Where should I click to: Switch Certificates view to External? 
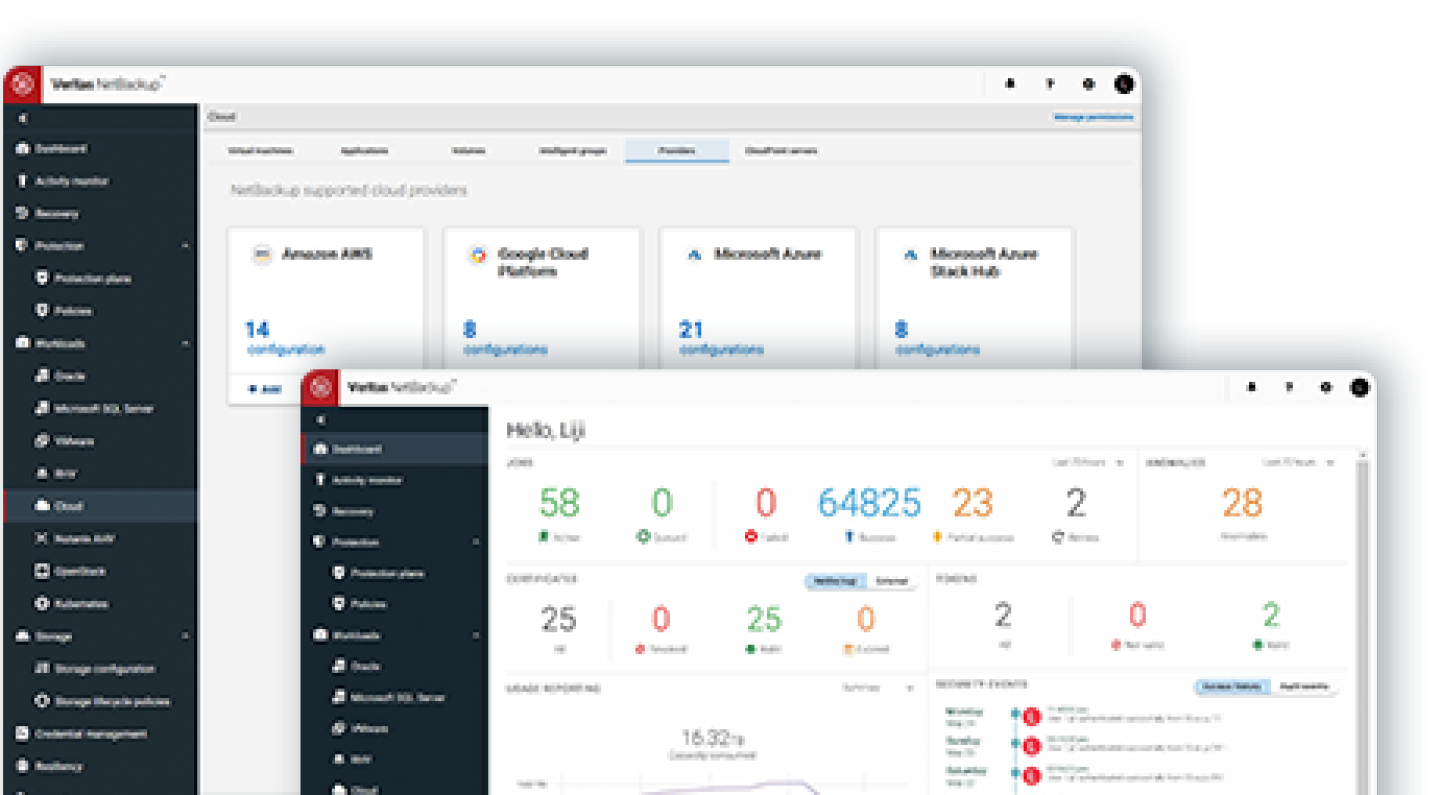891,581
